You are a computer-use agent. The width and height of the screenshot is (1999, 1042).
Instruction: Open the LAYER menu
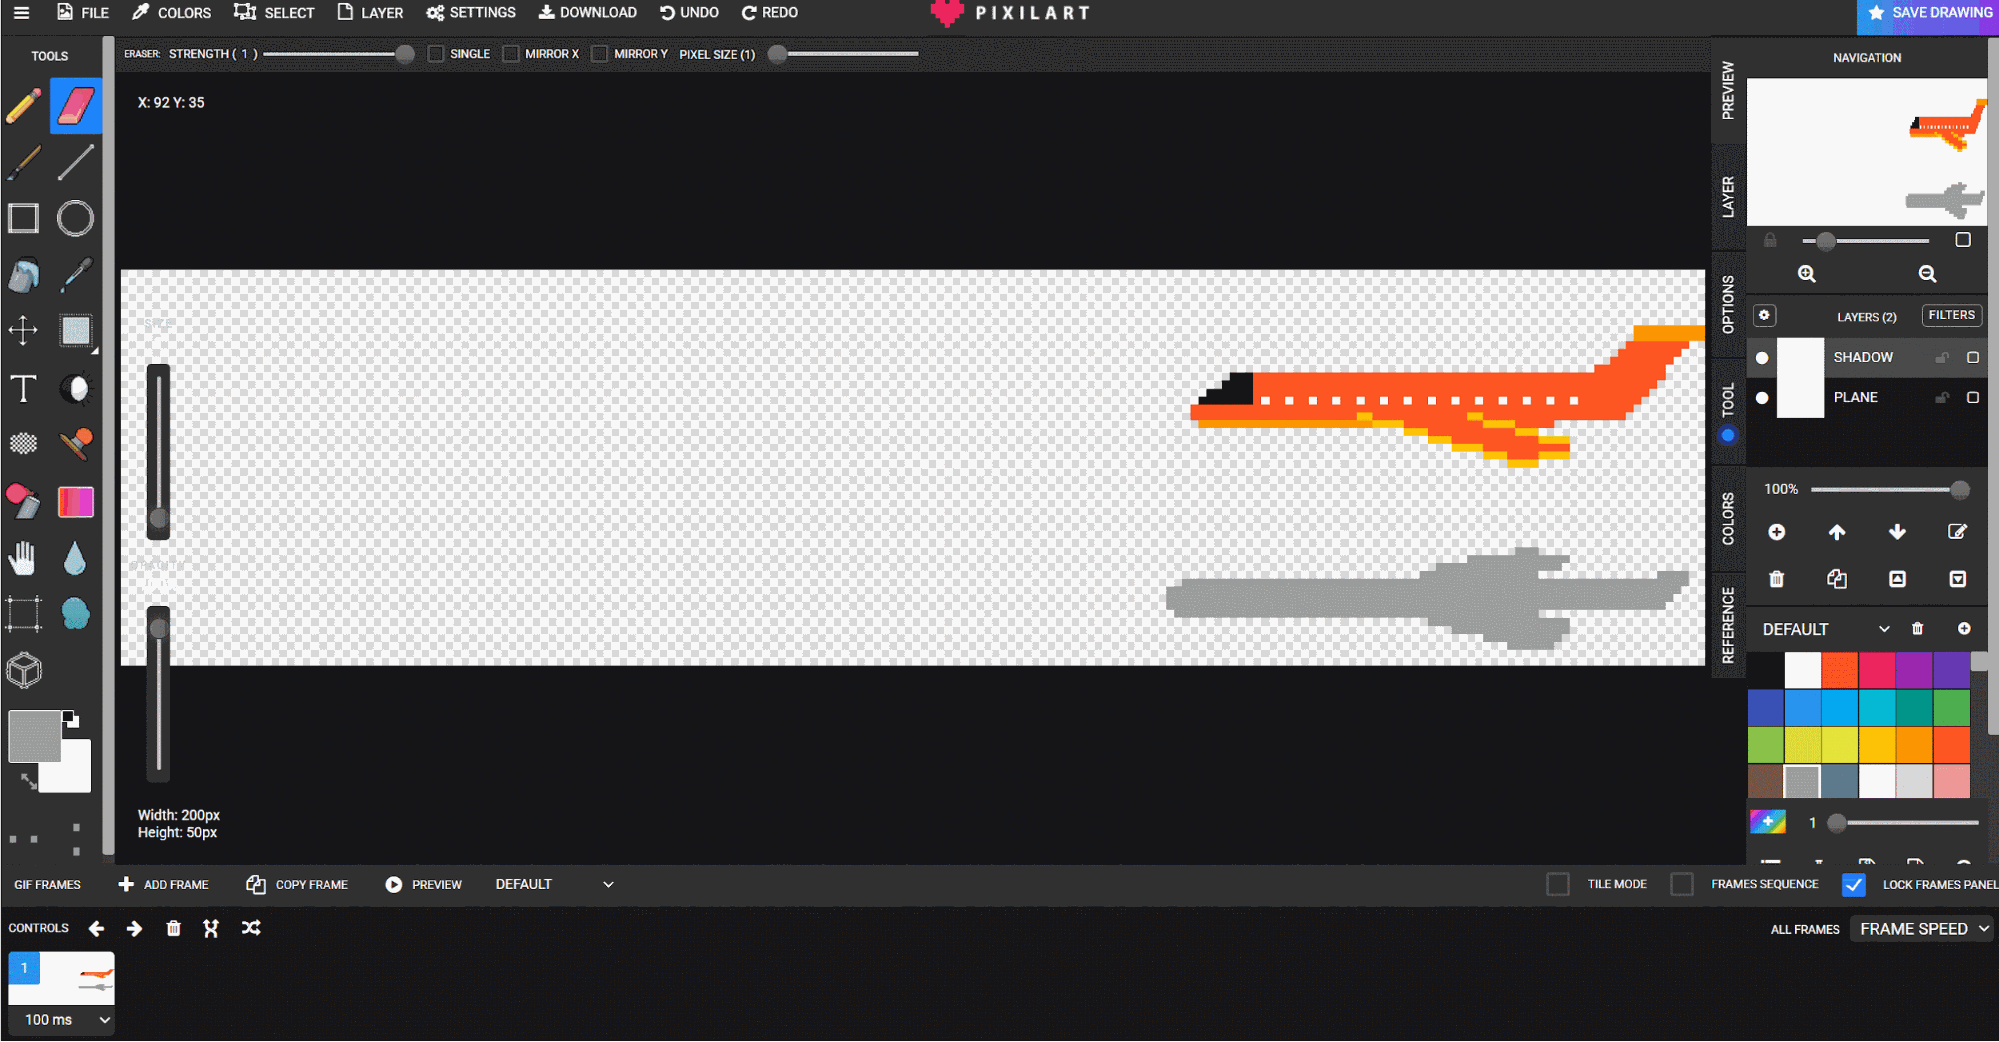pos(370,13)
